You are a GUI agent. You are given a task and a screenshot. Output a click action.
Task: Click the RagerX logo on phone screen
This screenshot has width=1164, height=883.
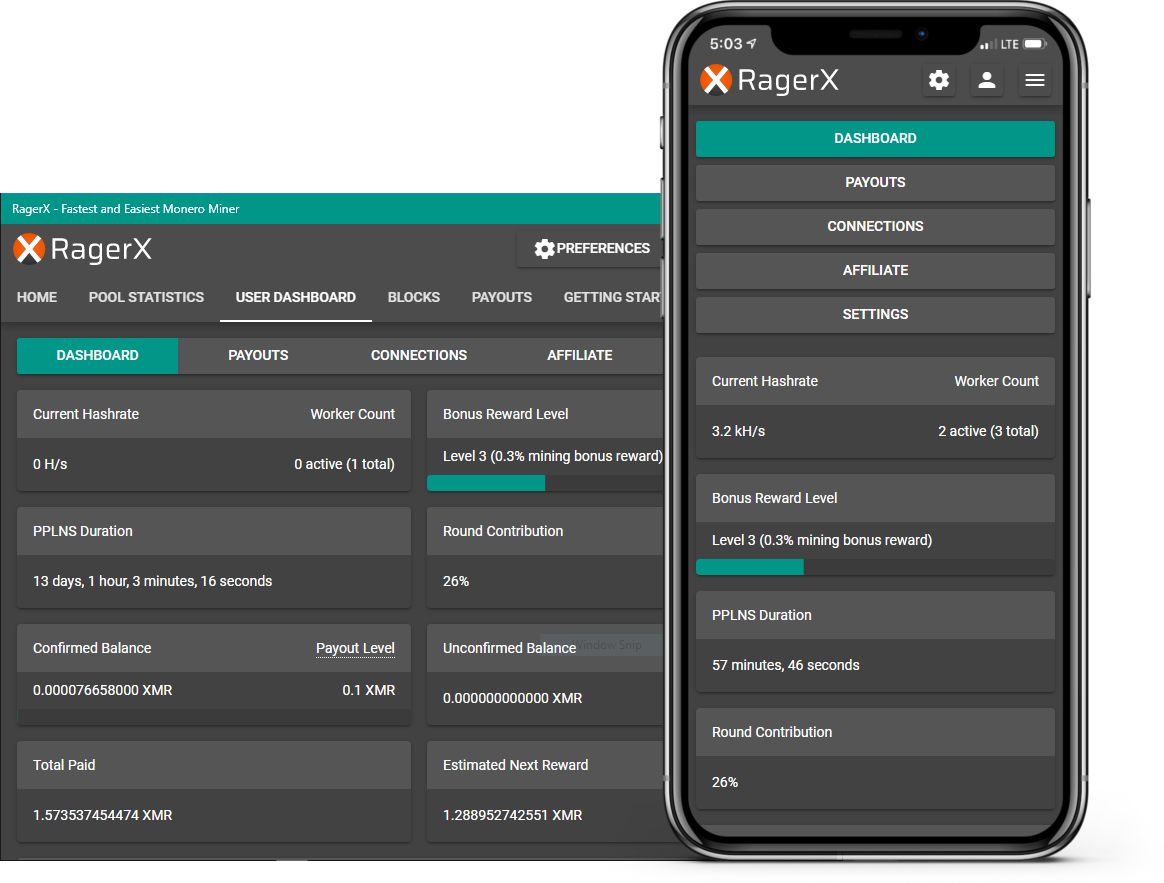pos(770,80)
